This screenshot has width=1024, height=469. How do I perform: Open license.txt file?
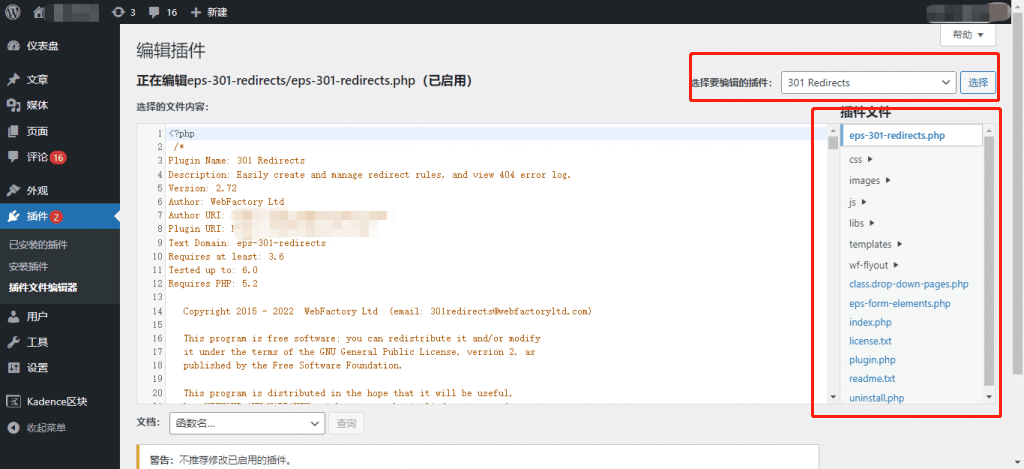[x=870, y=341]
